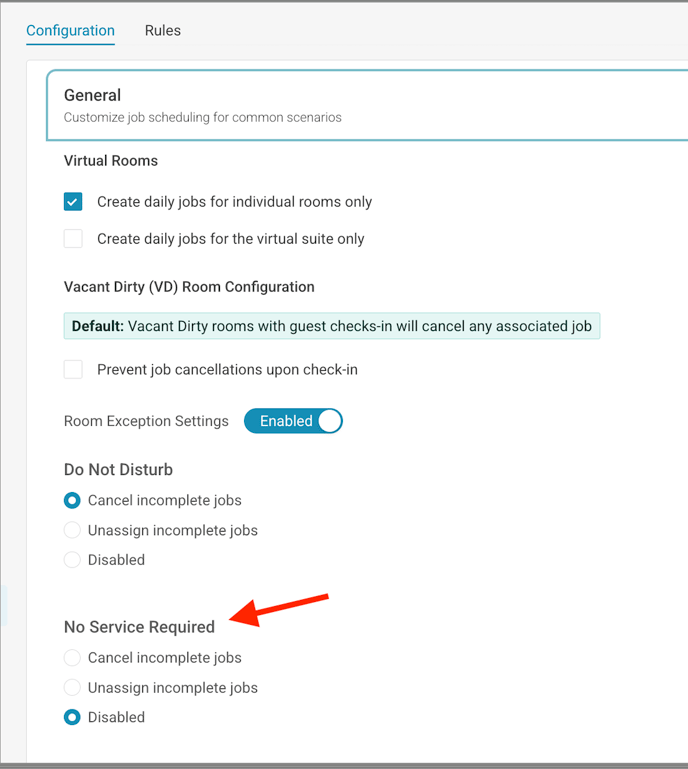The height and width of the screenshot is (769, 688).
Task: Choose Unassign incomplete jobs under No Service Required
Action: point(72,688)
